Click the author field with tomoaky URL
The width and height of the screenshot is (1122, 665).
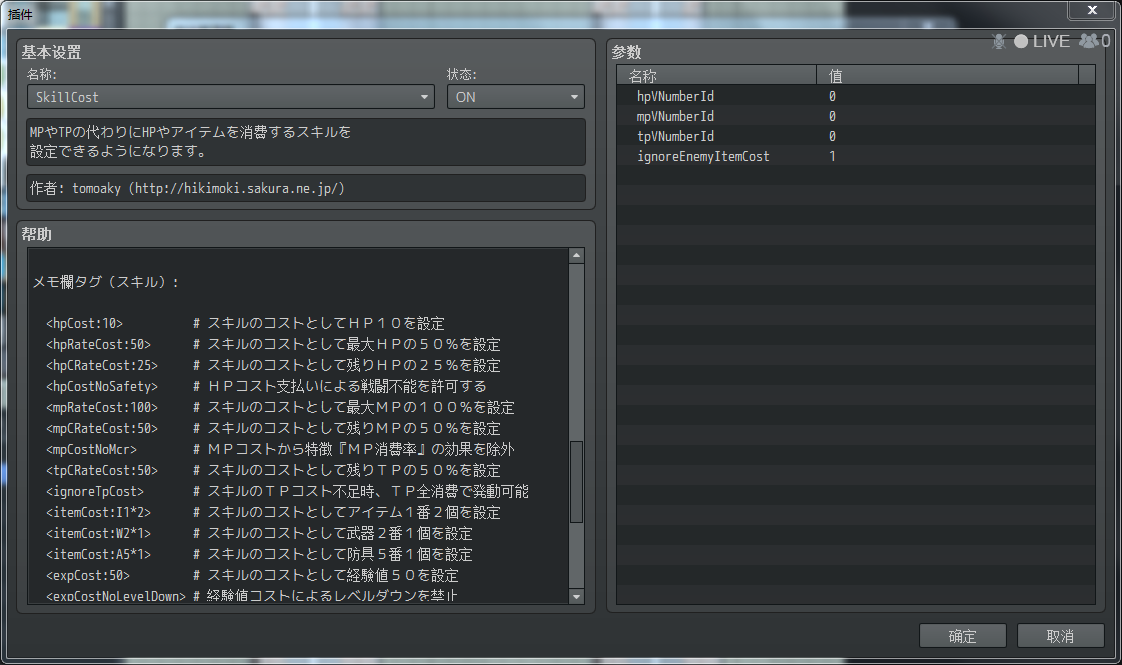coord(306,188)
